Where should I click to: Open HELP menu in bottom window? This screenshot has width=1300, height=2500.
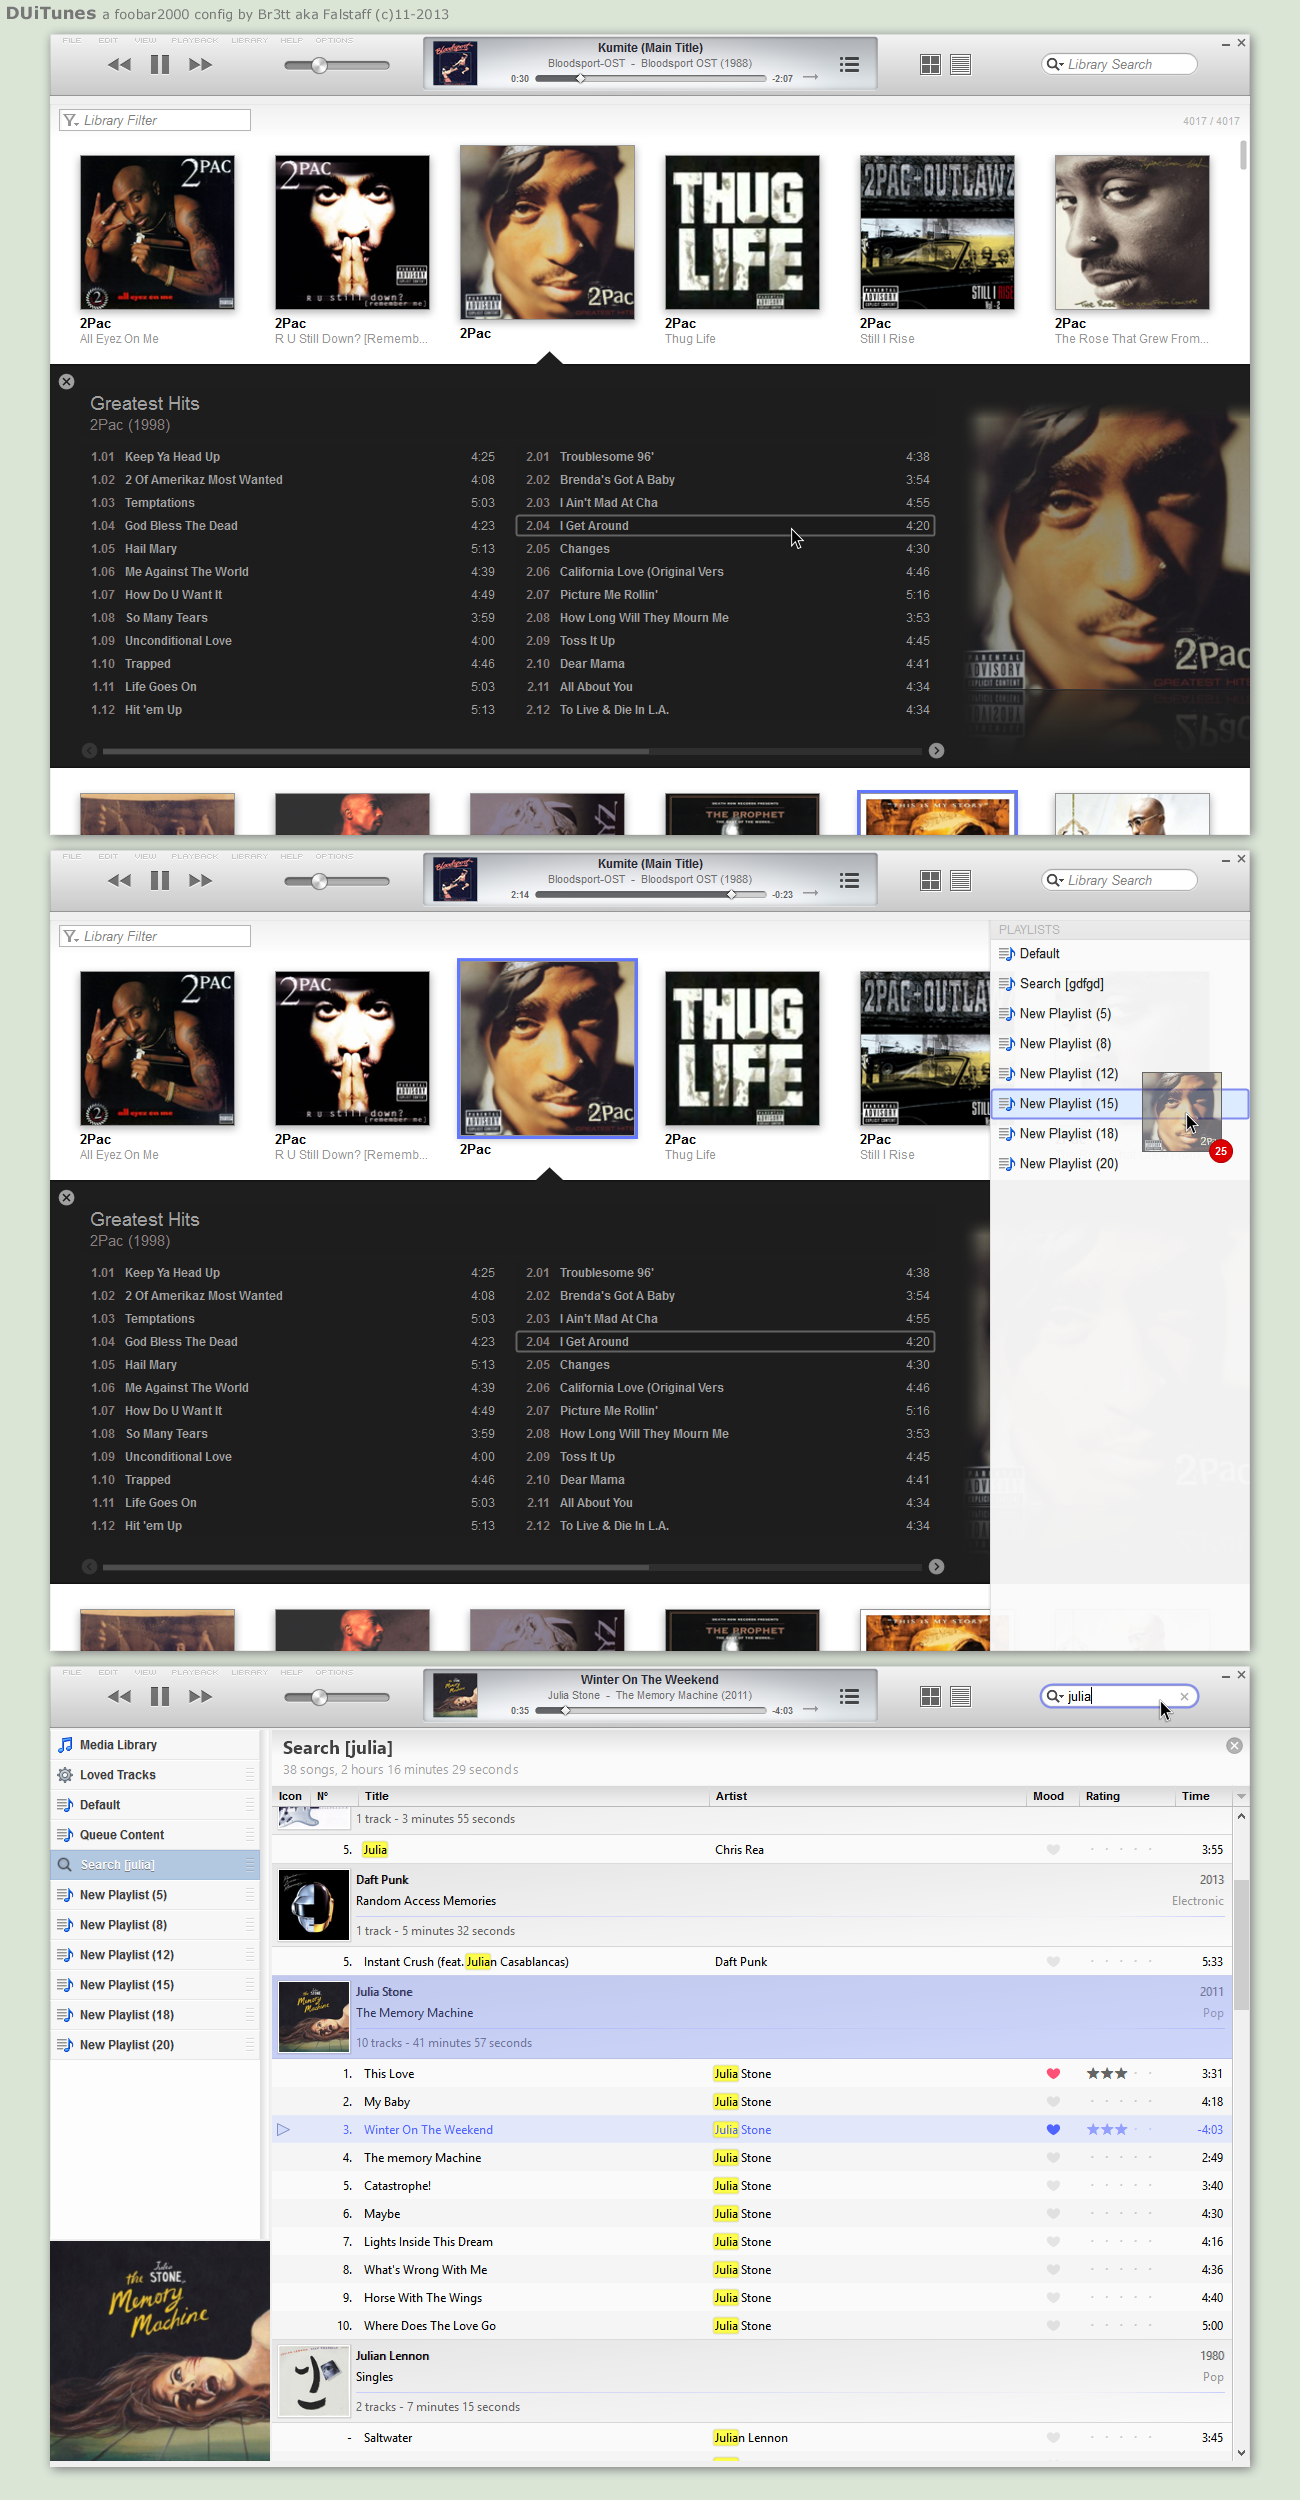tap(291, 1673)
